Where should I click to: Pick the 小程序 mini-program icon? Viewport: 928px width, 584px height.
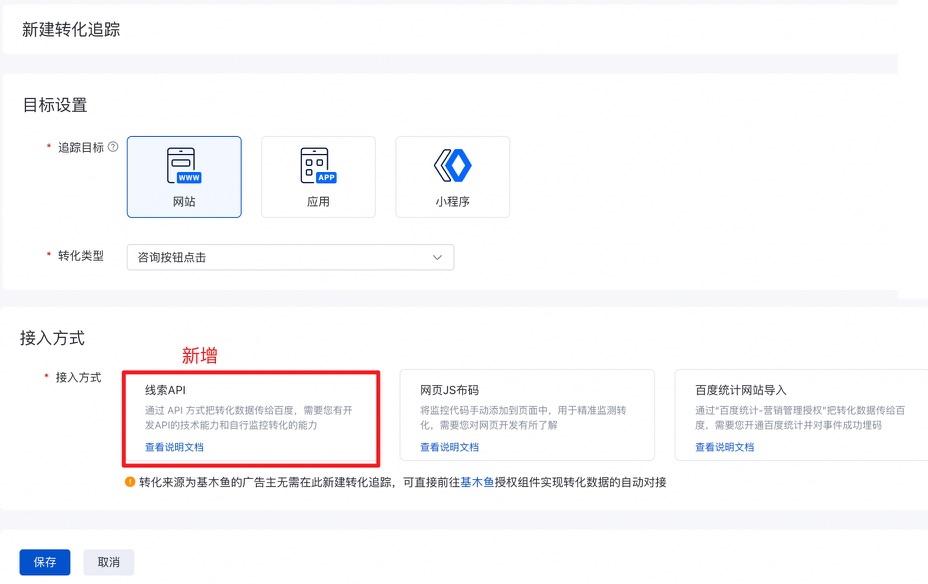tap(453, 165)
